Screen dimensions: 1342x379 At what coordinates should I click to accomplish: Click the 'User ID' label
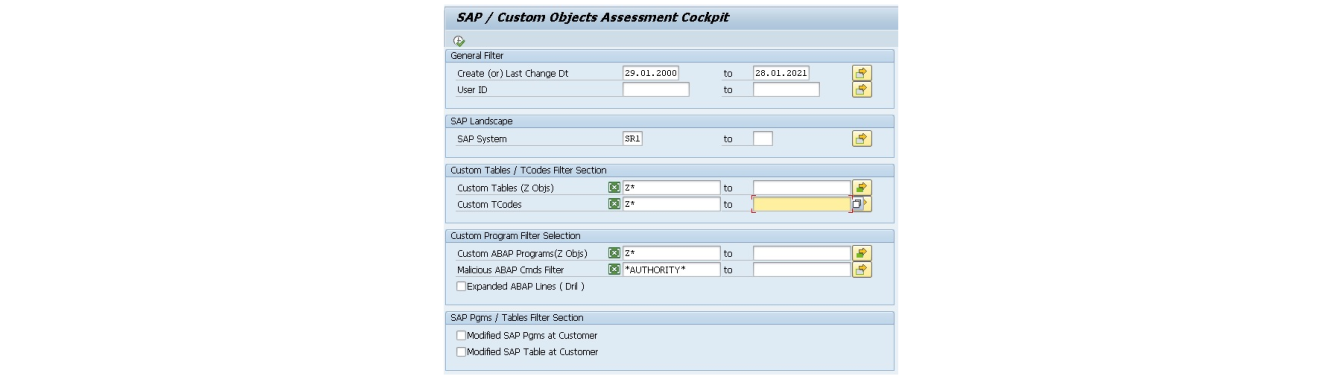[x=472, y=90]
